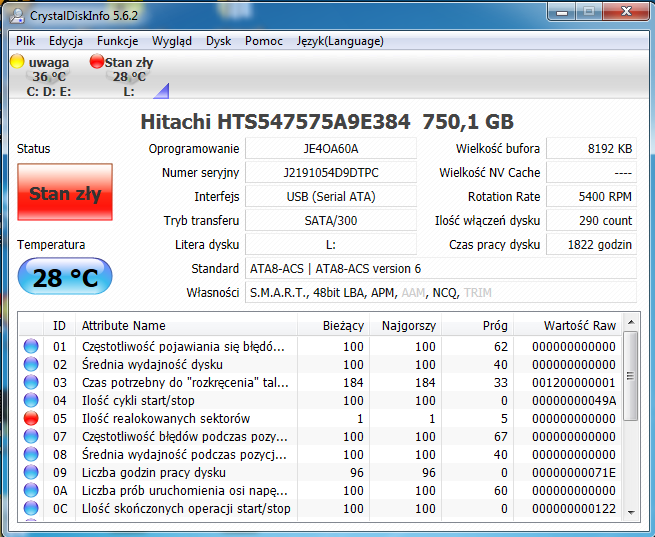Click the interface field 'USB (Serial ATA)'
The height and width of the screenshot is (537, 655).
tap(331, 197)
